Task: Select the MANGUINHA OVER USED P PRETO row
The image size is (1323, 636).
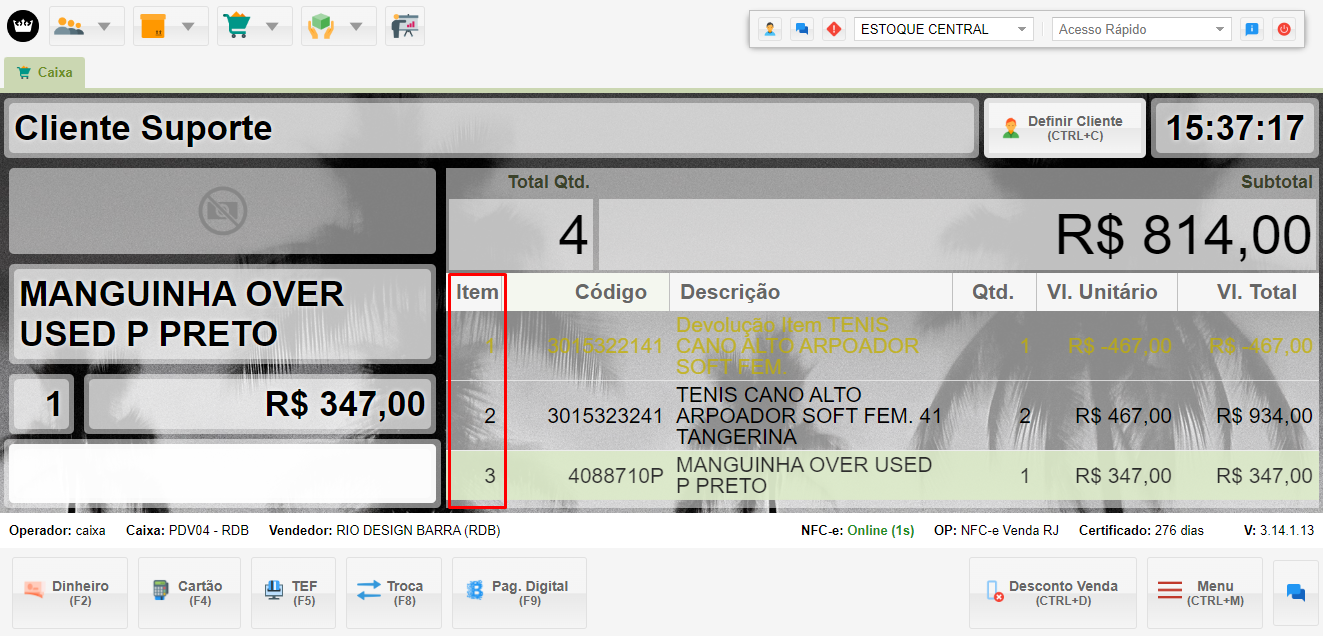Action: pos(804,476)
